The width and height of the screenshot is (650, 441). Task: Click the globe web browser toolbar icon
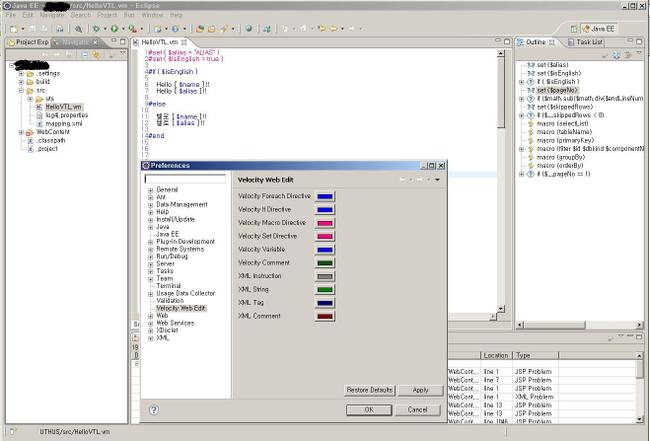point(248,29)
